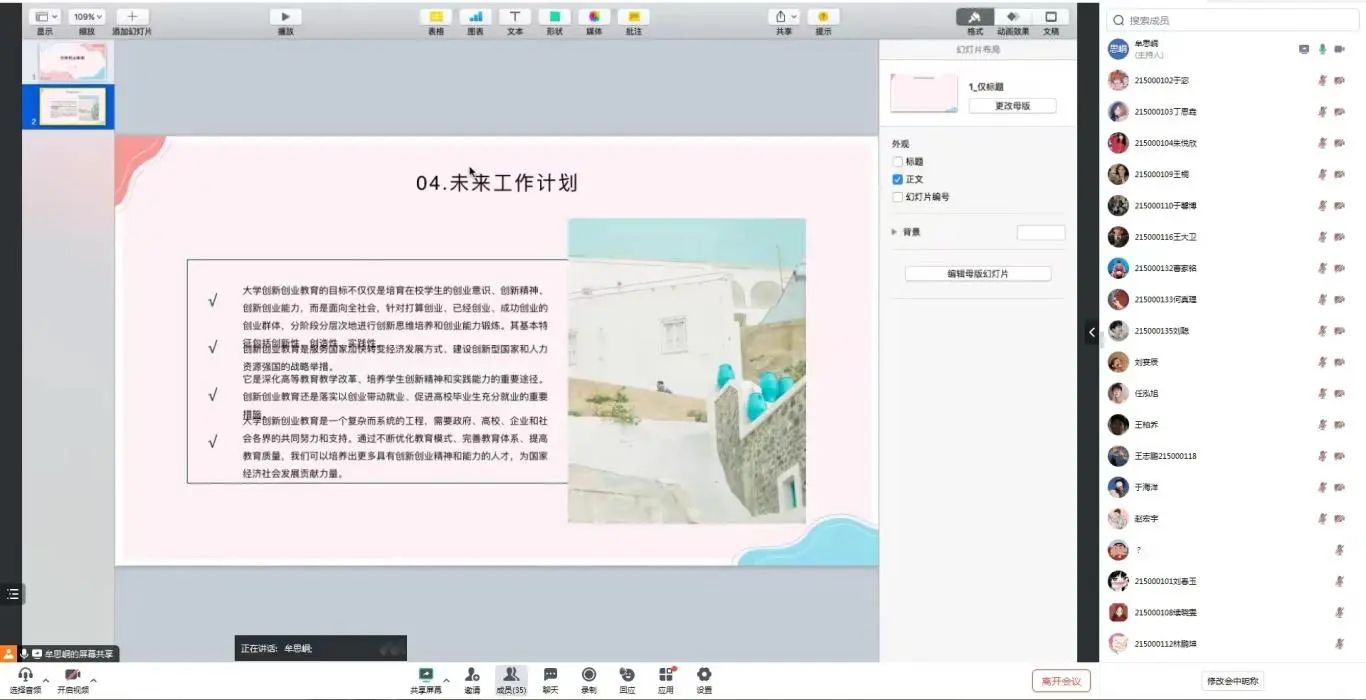Image resolution: width=1366 pixels, height=700 pixels.
Task: Open the 邀请 invite icon
Action: tap(472, 676)
